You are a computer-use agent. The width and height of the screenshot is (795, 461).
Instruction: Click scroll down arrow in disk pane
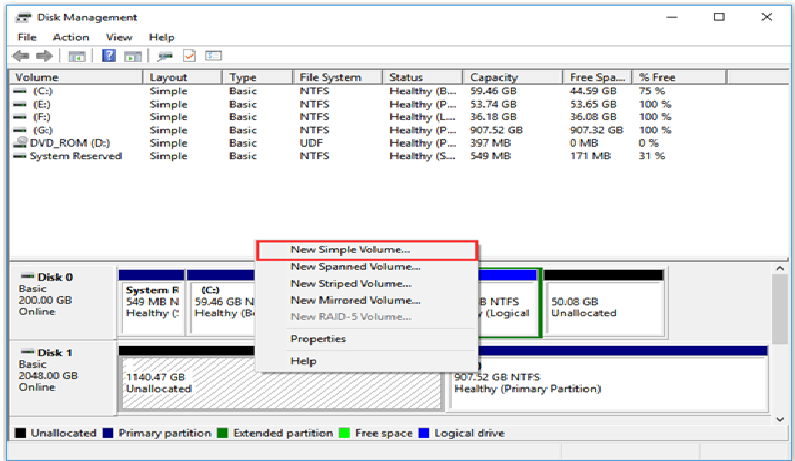click(780, 419)
